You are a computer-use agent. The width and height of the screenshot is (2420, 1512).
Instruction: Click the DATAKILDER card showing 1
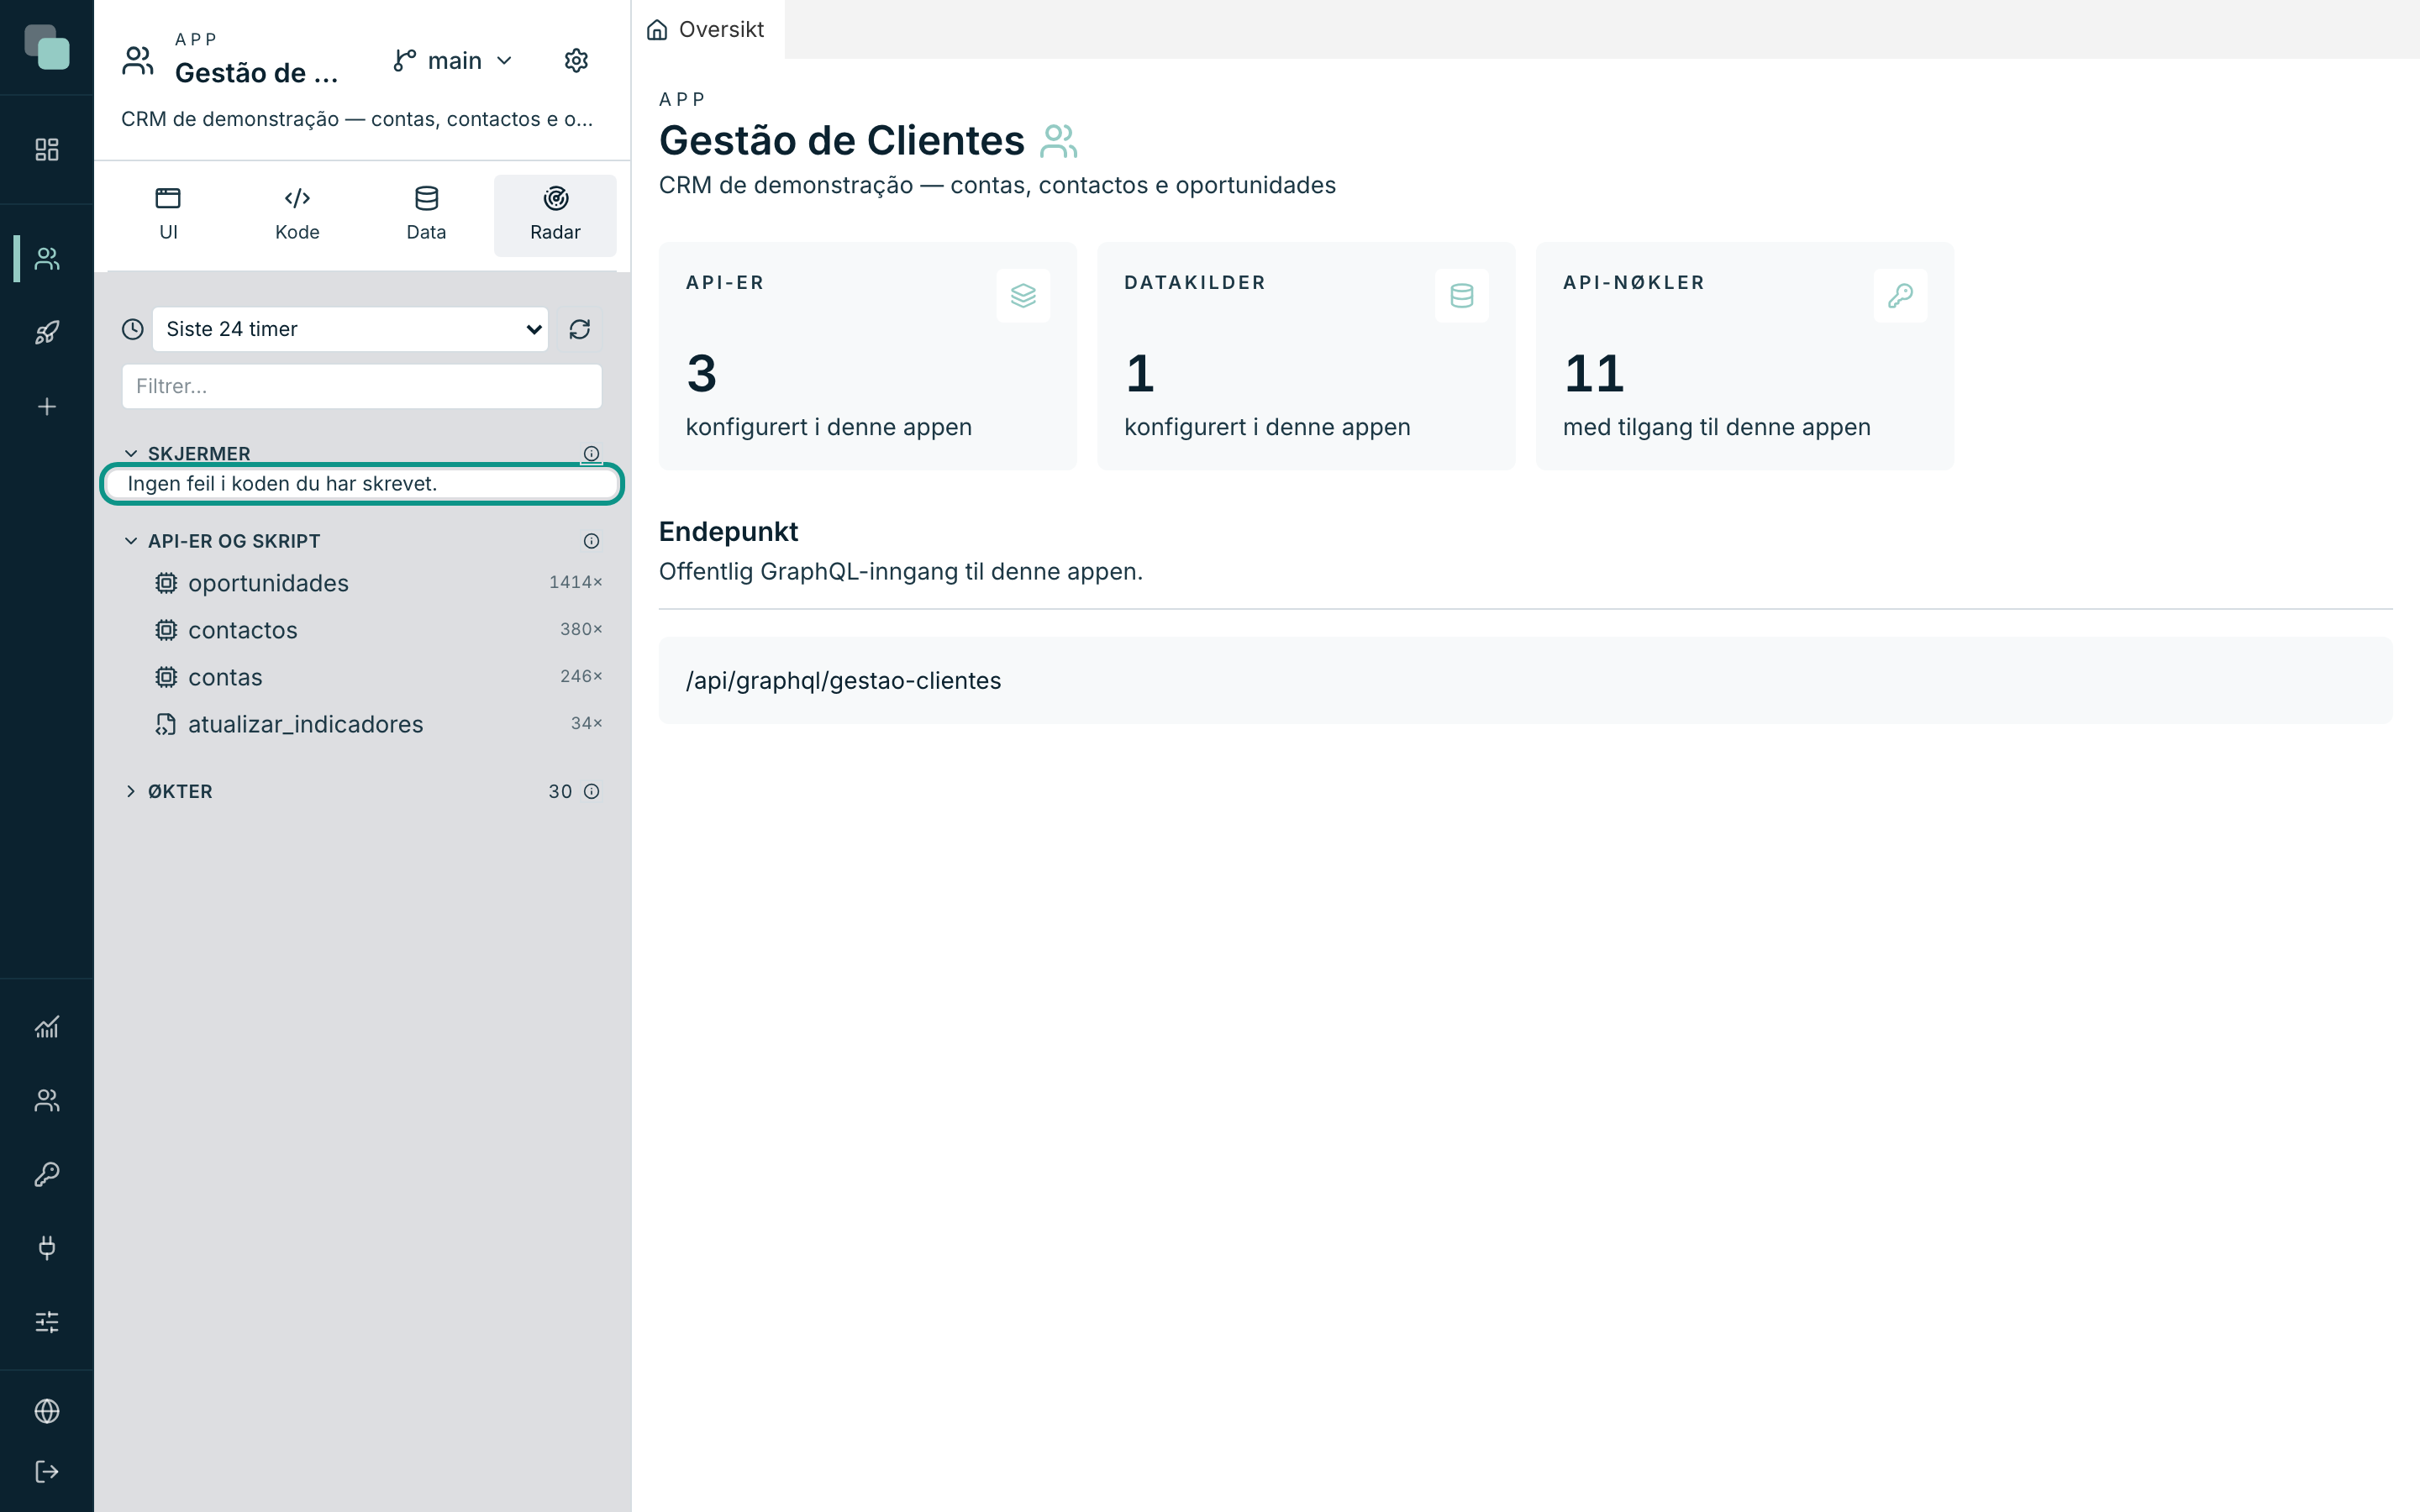pyautogui.click(x=1306, y=356)
